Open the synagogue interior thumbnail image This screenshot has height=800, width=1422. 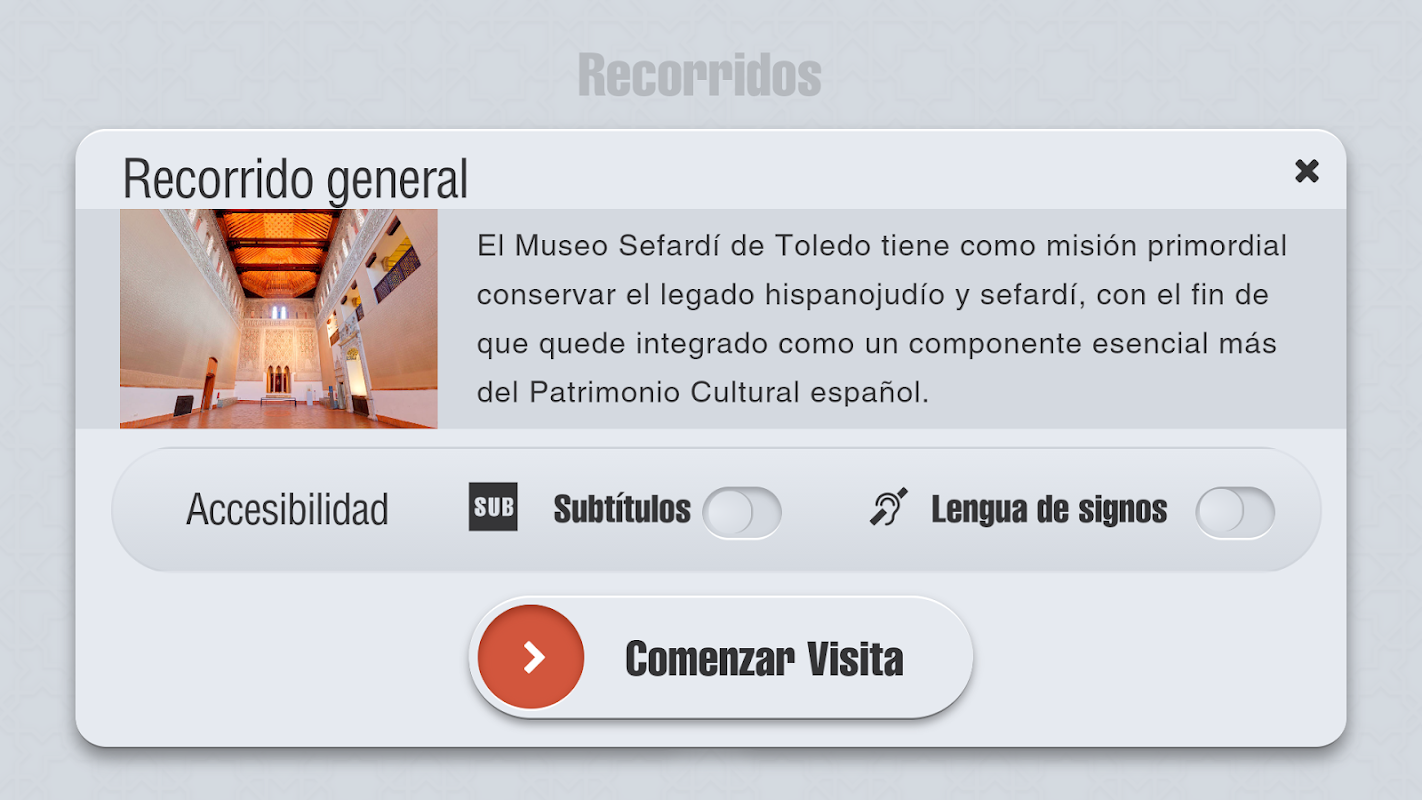[279, 318]
